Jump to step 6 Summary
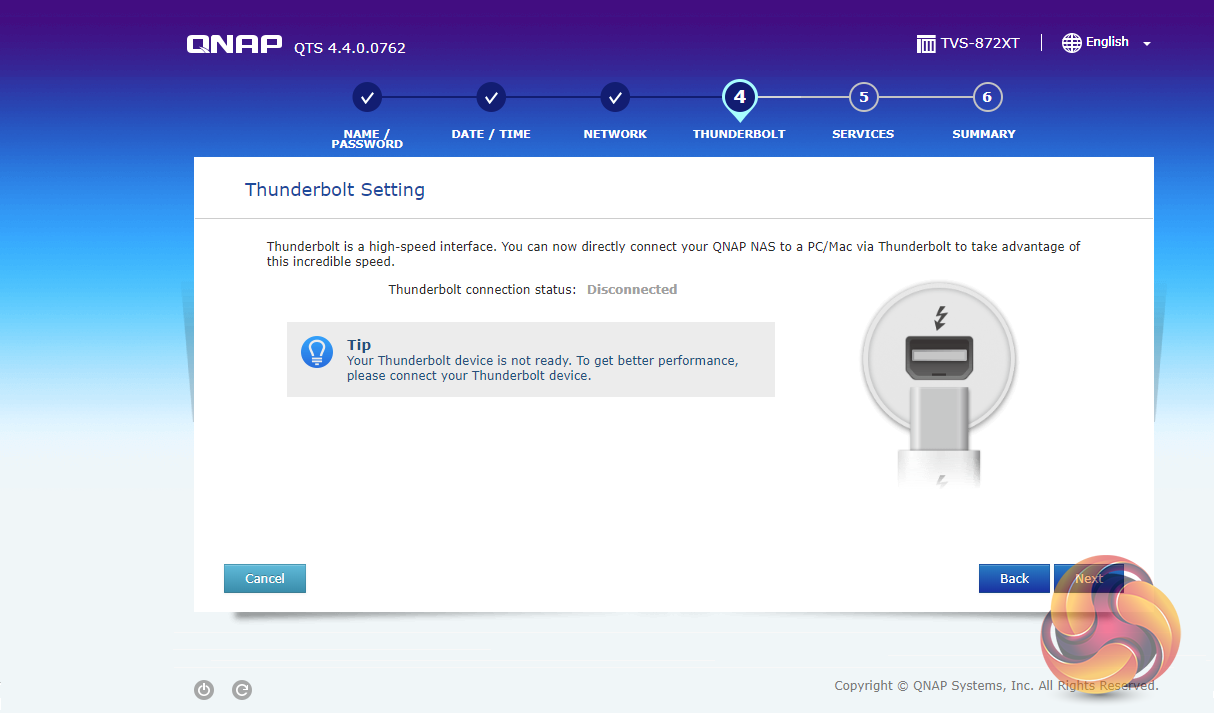This screenshot has width=1214, height=713. coord(987,98)
